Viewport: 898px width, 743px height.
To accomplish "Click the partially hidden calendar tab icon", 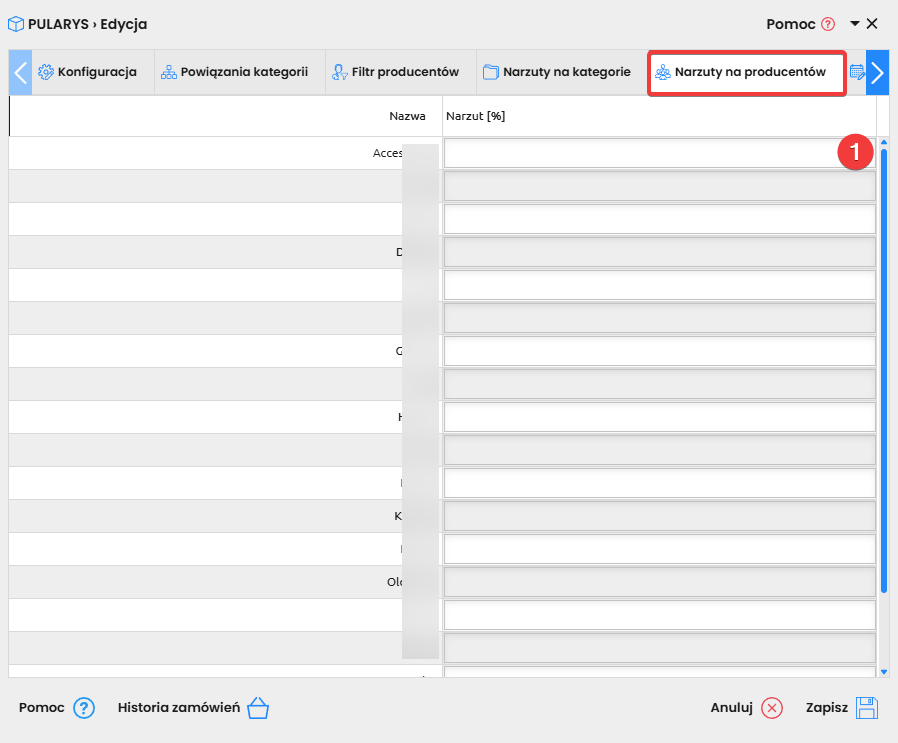I will [x=857, y=72].
